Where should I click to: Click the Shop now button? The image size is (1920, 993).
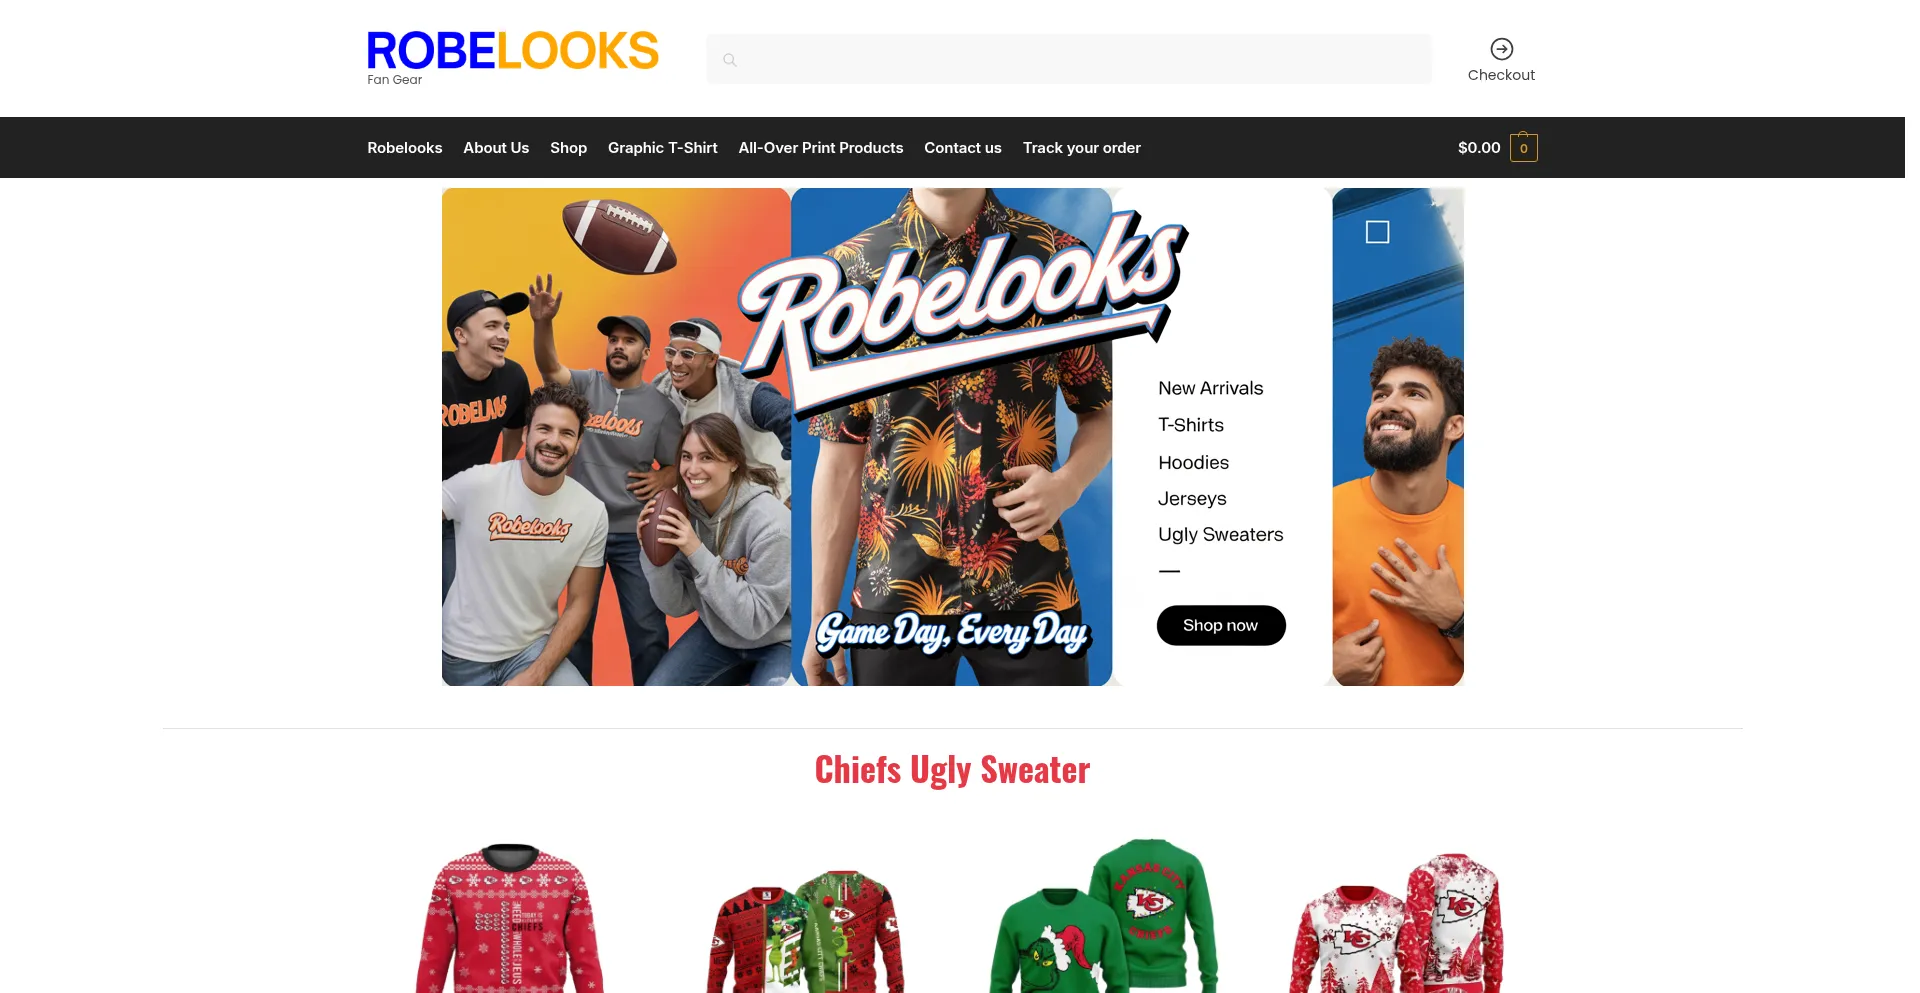pyautogui.click(x=1220, y=625)
